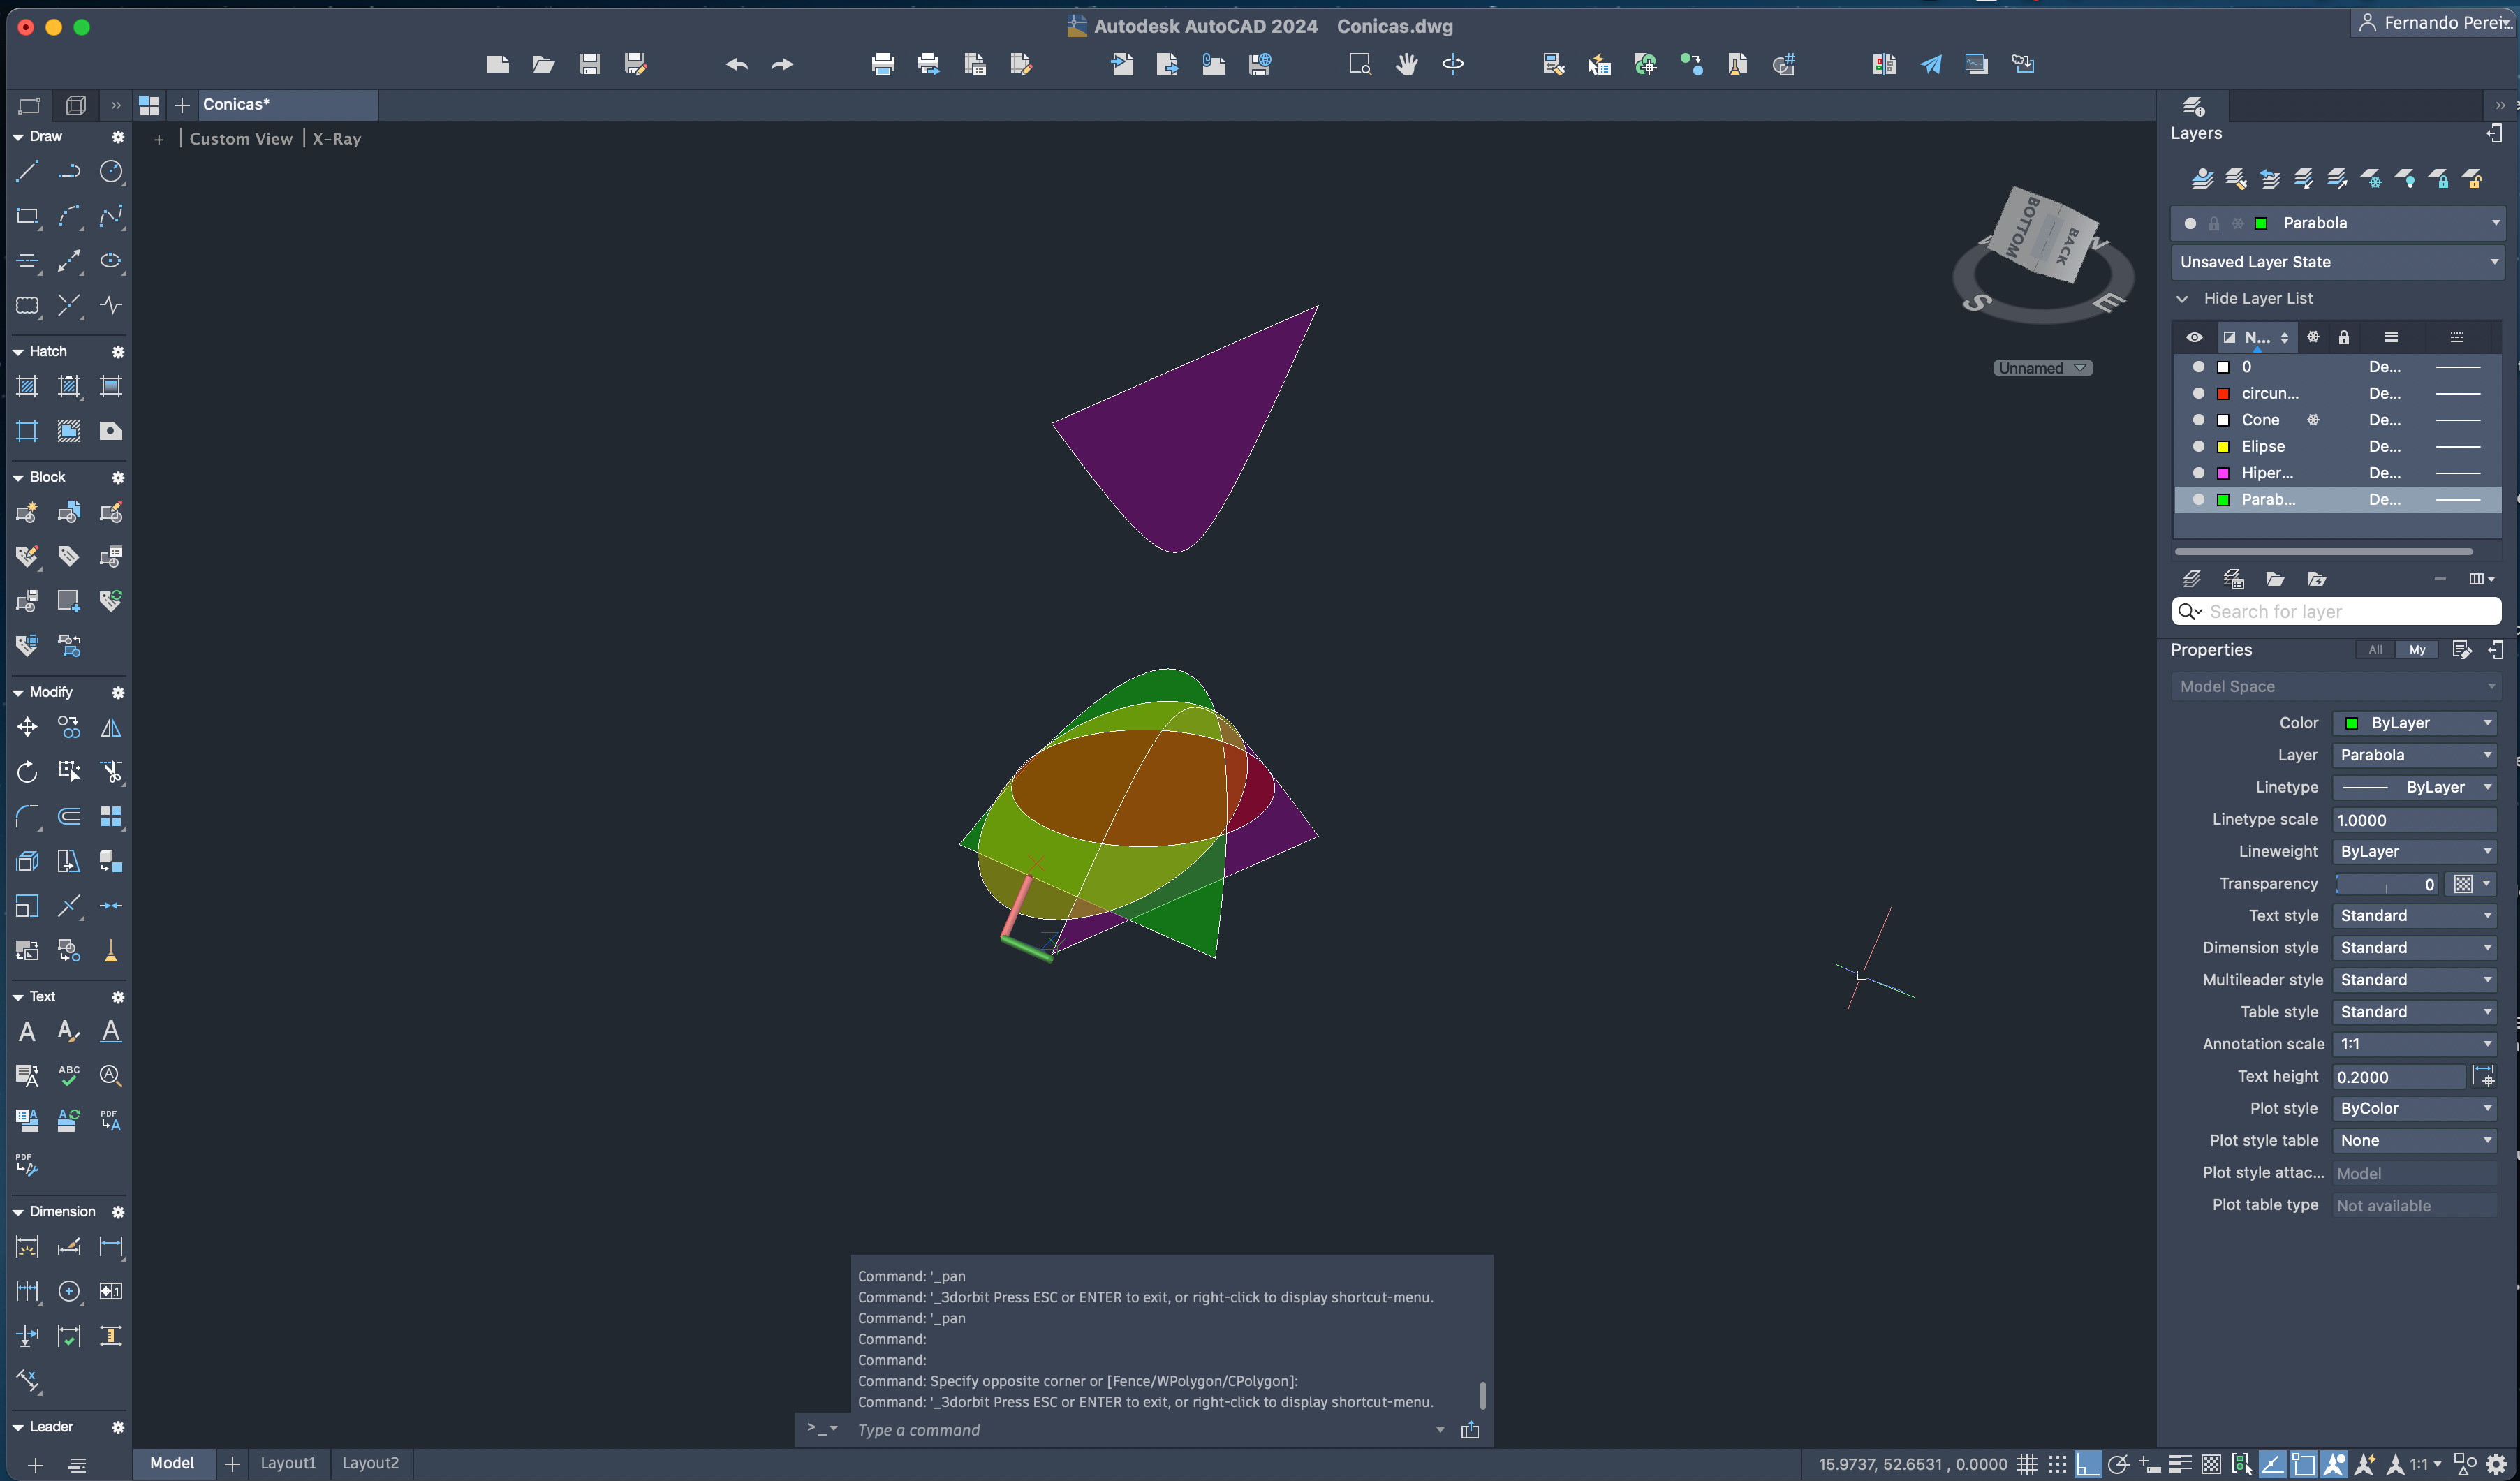Screen dimensions: 2520x1481
Task: Toggle ortho mode in status bar
Action: [2087, 1464]
